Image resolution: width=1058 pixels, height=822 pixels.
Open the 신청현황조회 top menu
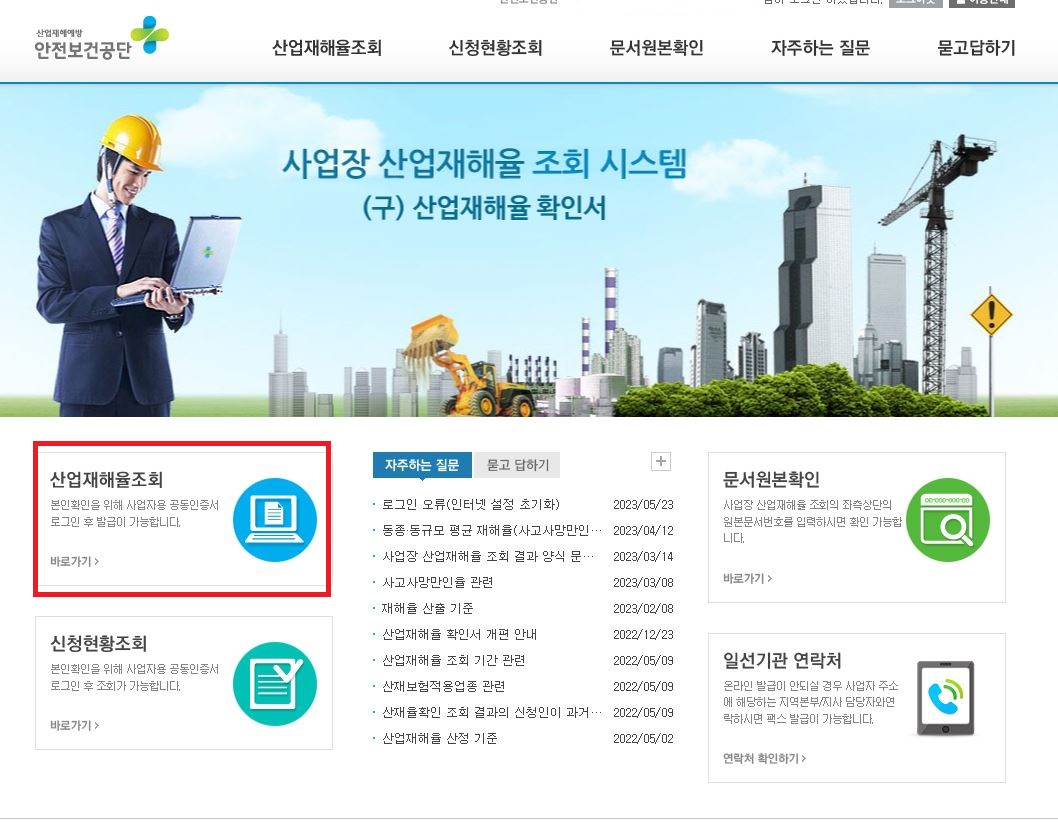coord(495,48)
